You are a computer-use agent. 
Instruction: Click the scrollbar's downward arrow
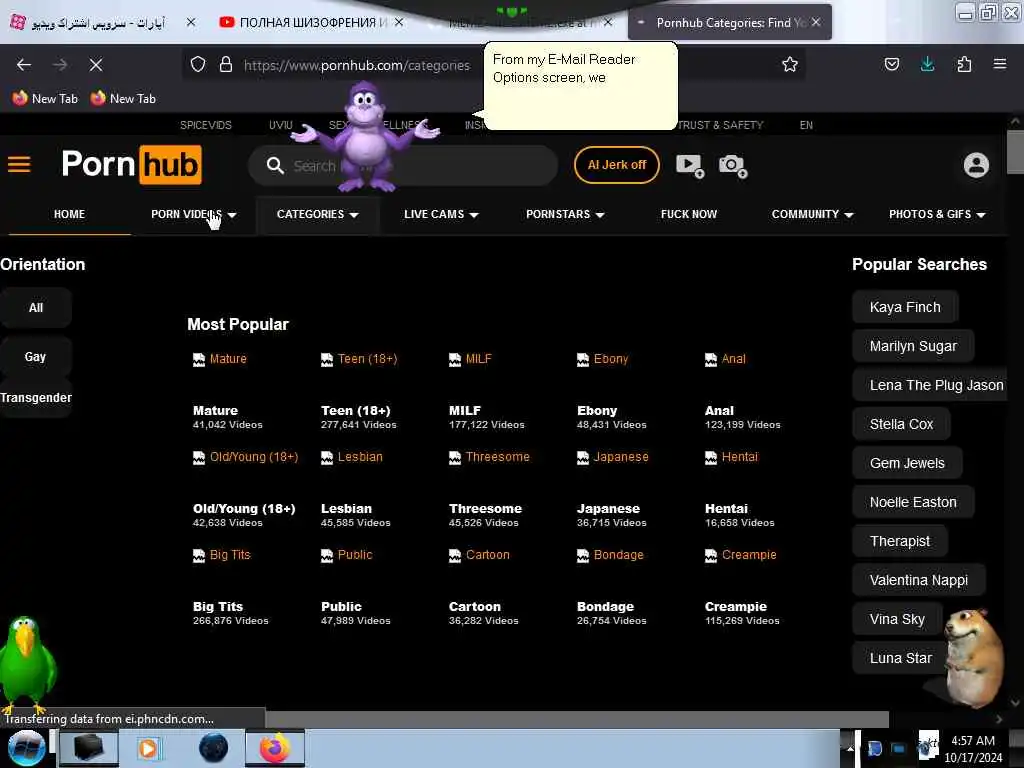1015,703
